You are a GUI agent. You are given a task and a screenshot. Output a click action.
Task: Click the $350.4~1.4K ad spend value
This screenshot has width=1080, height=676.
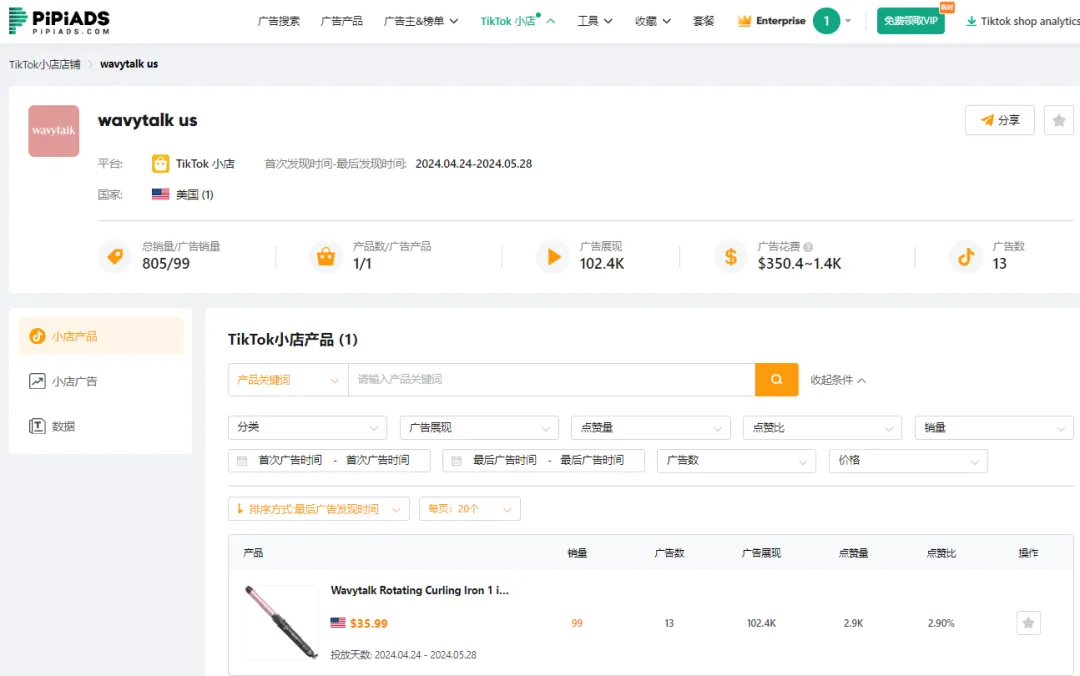point(799,263)
